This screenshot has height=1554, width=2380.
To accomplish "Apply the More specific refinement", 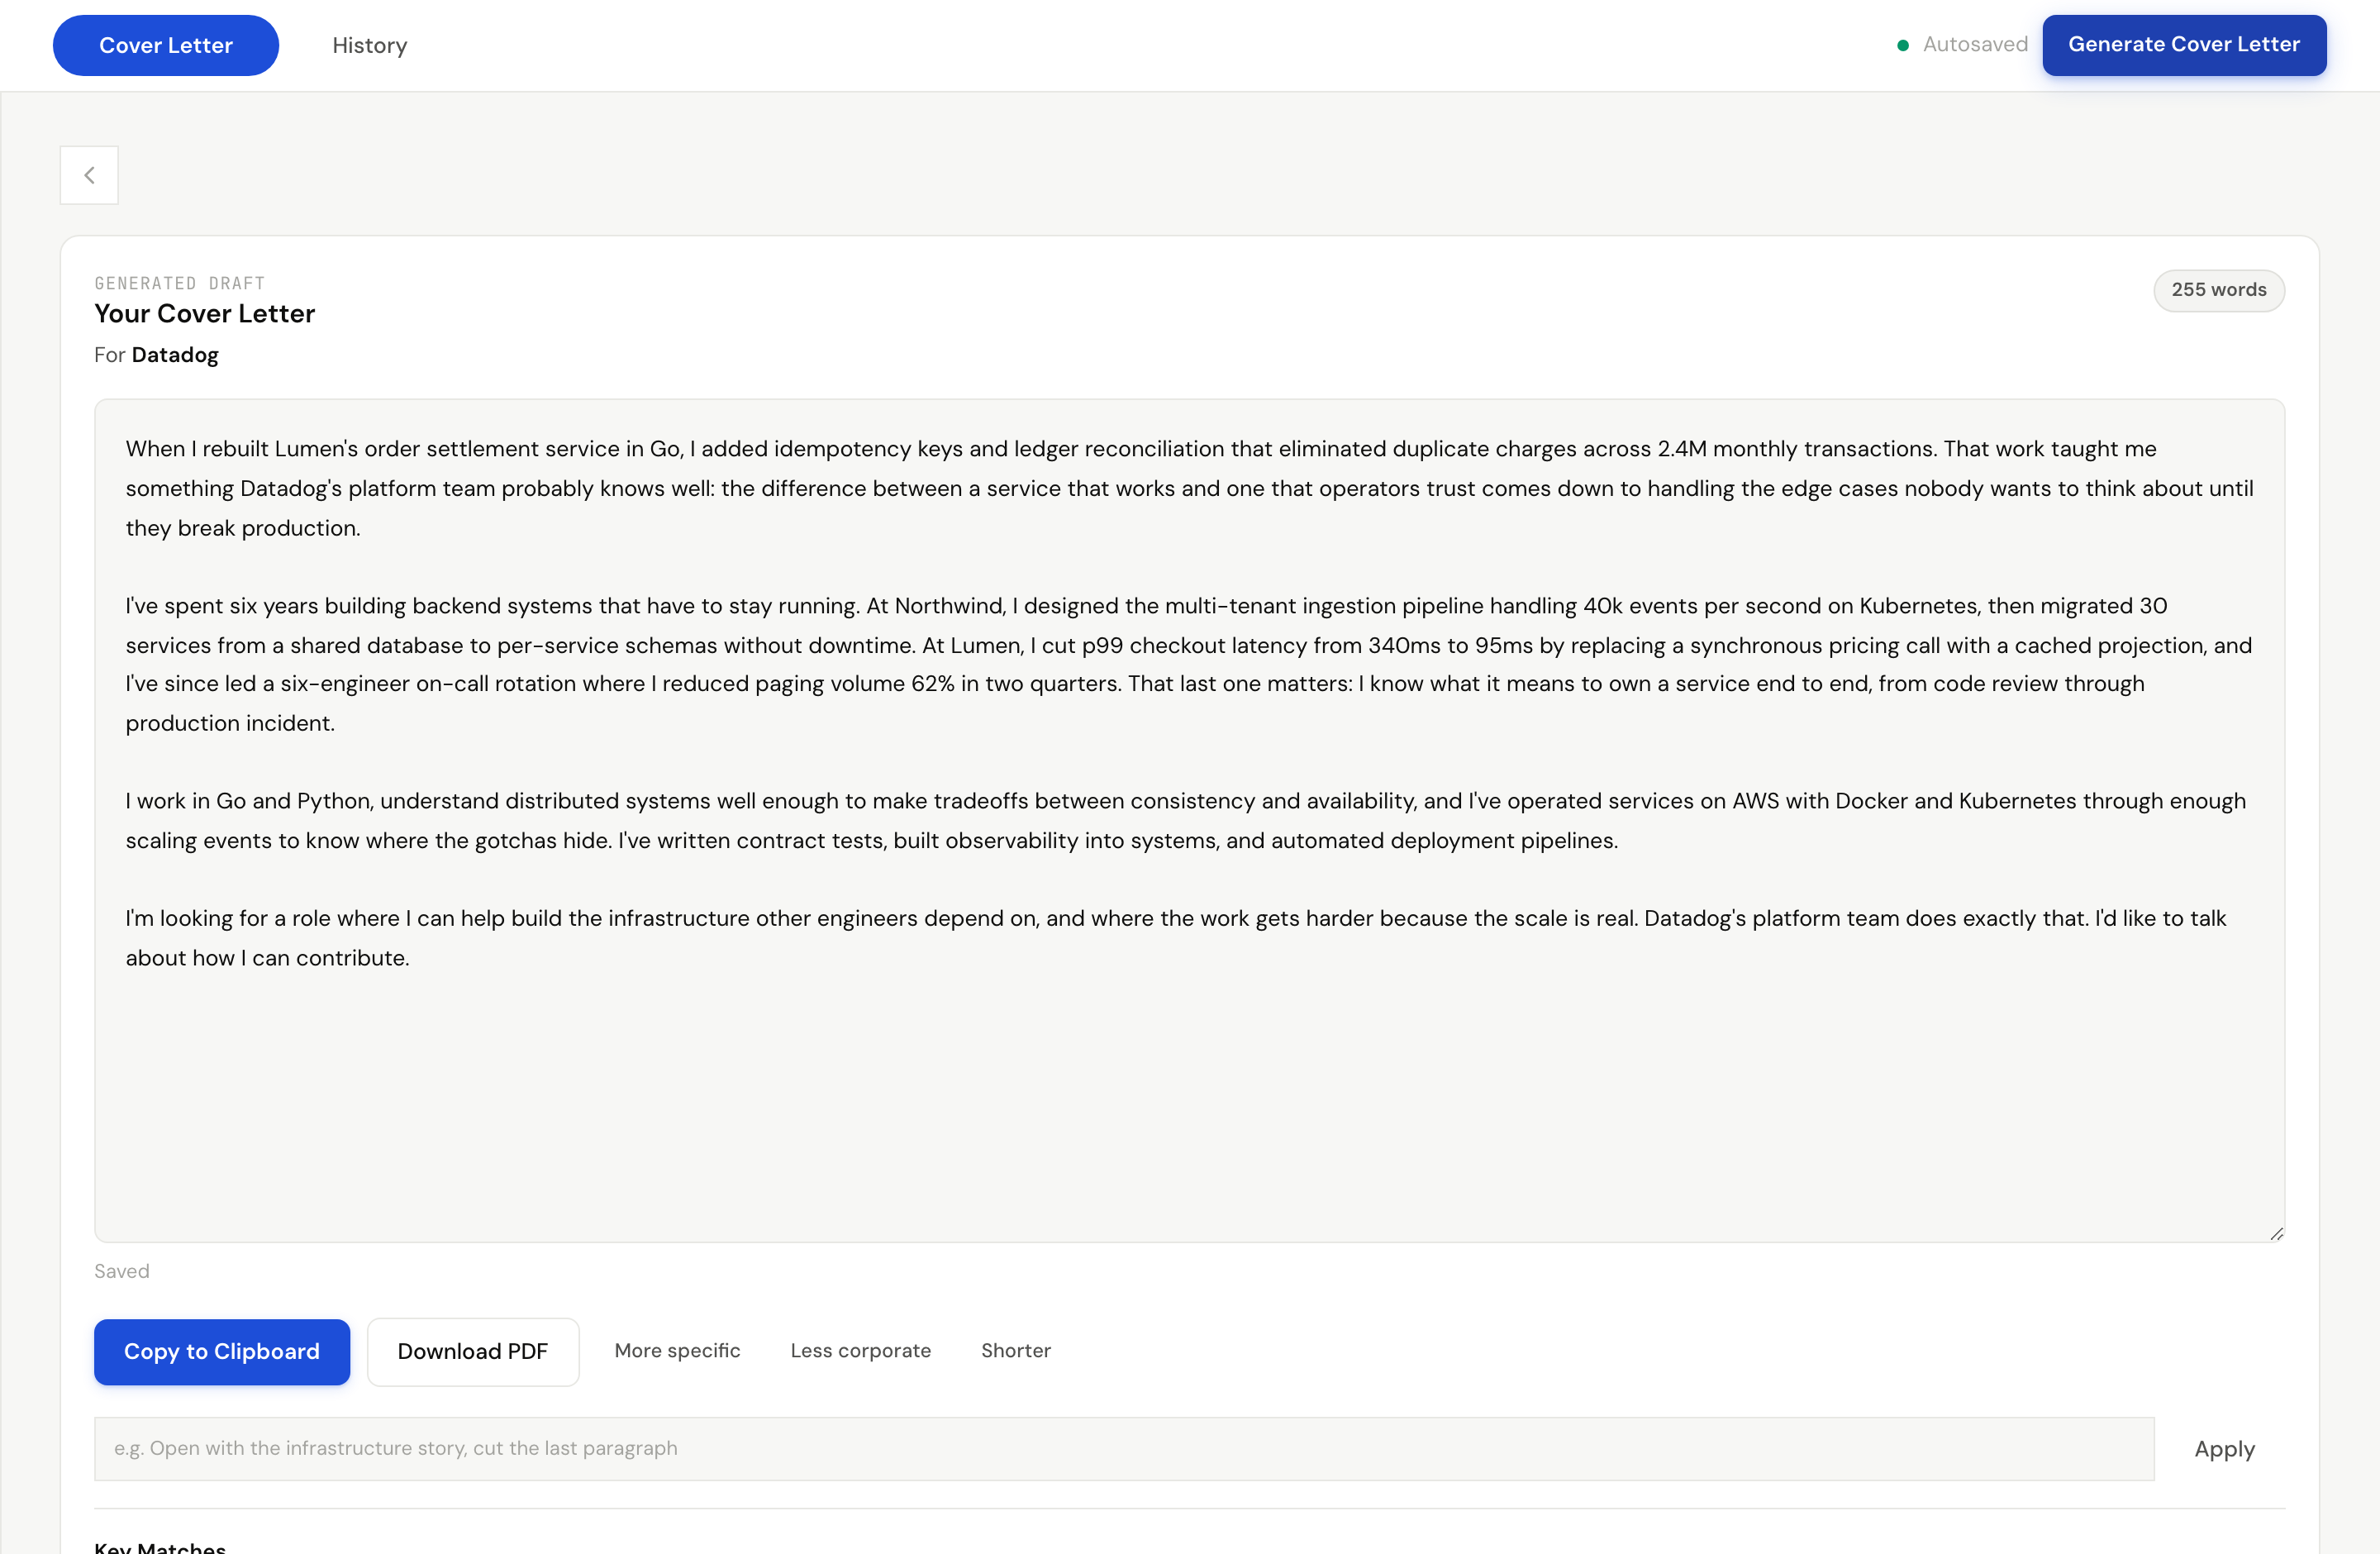I will tap(678, 1350).
